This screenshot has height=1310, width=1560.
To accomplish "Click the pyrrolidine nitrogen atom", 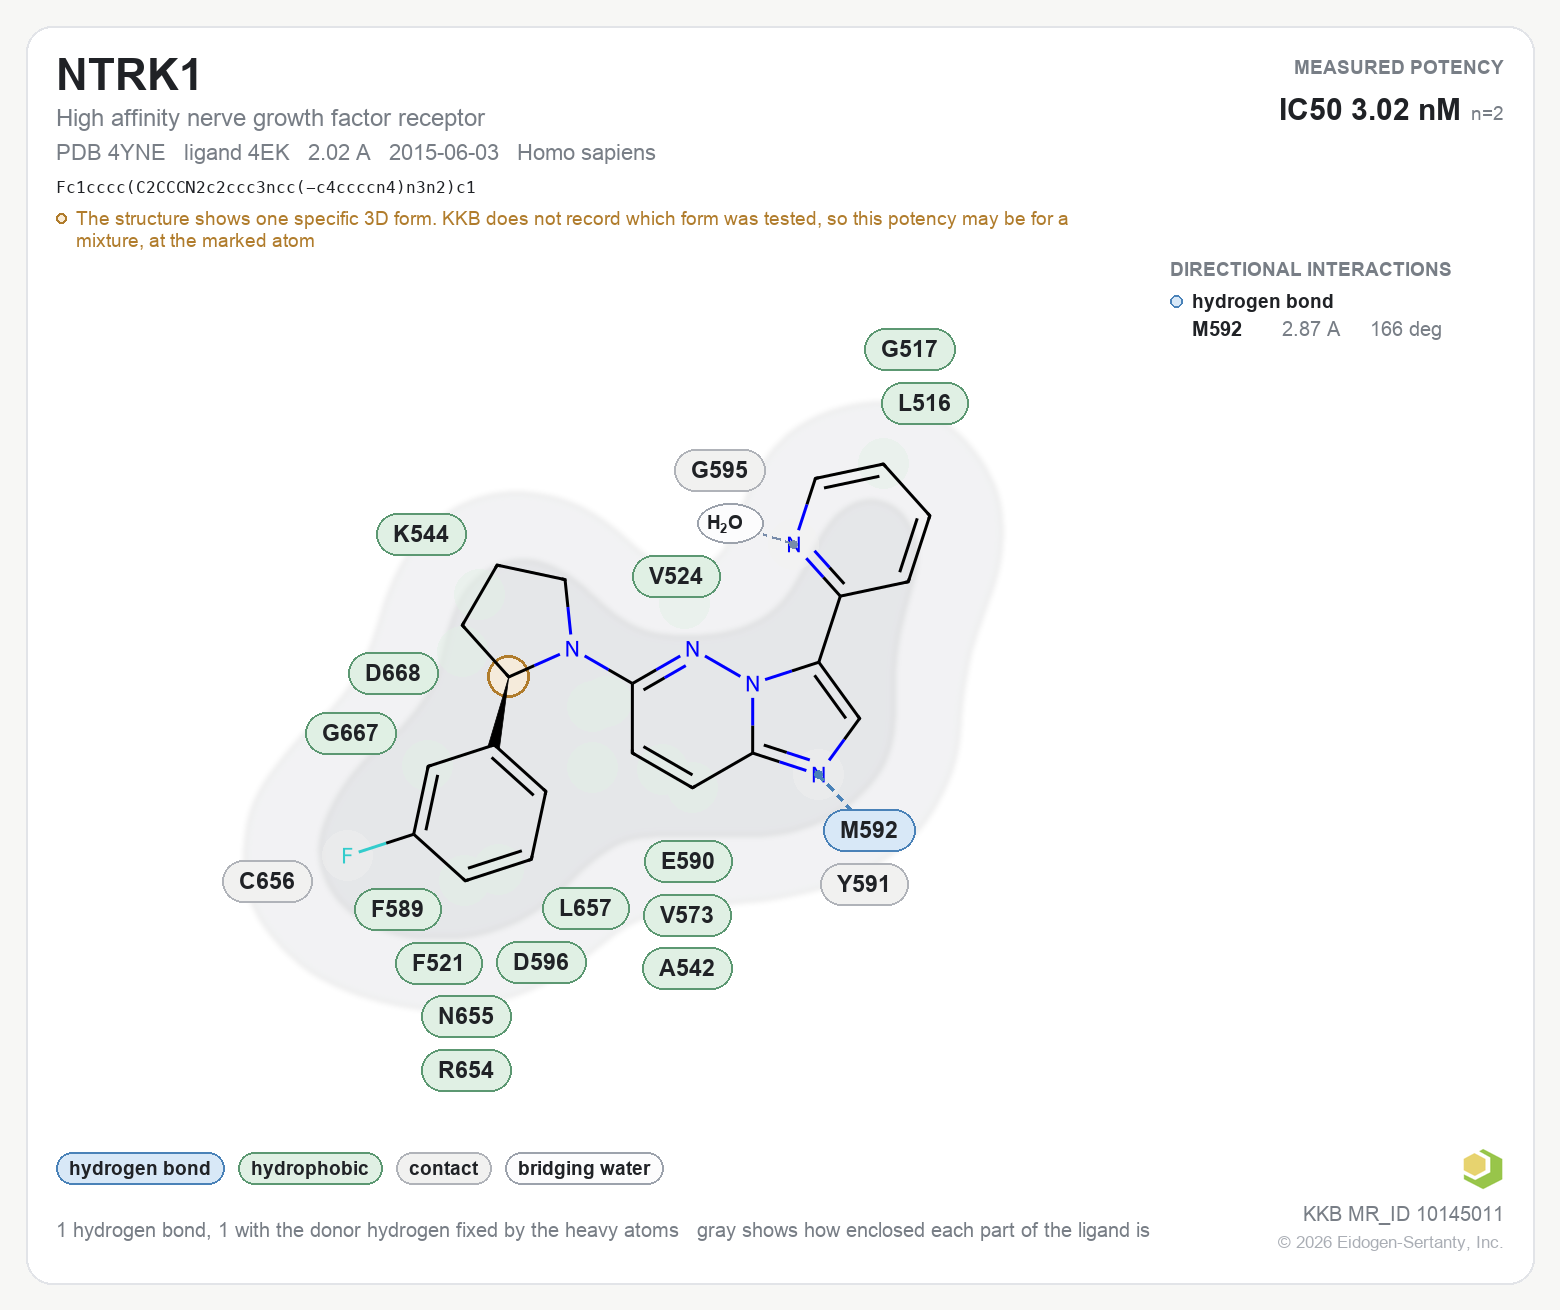I will click(572, 649).
